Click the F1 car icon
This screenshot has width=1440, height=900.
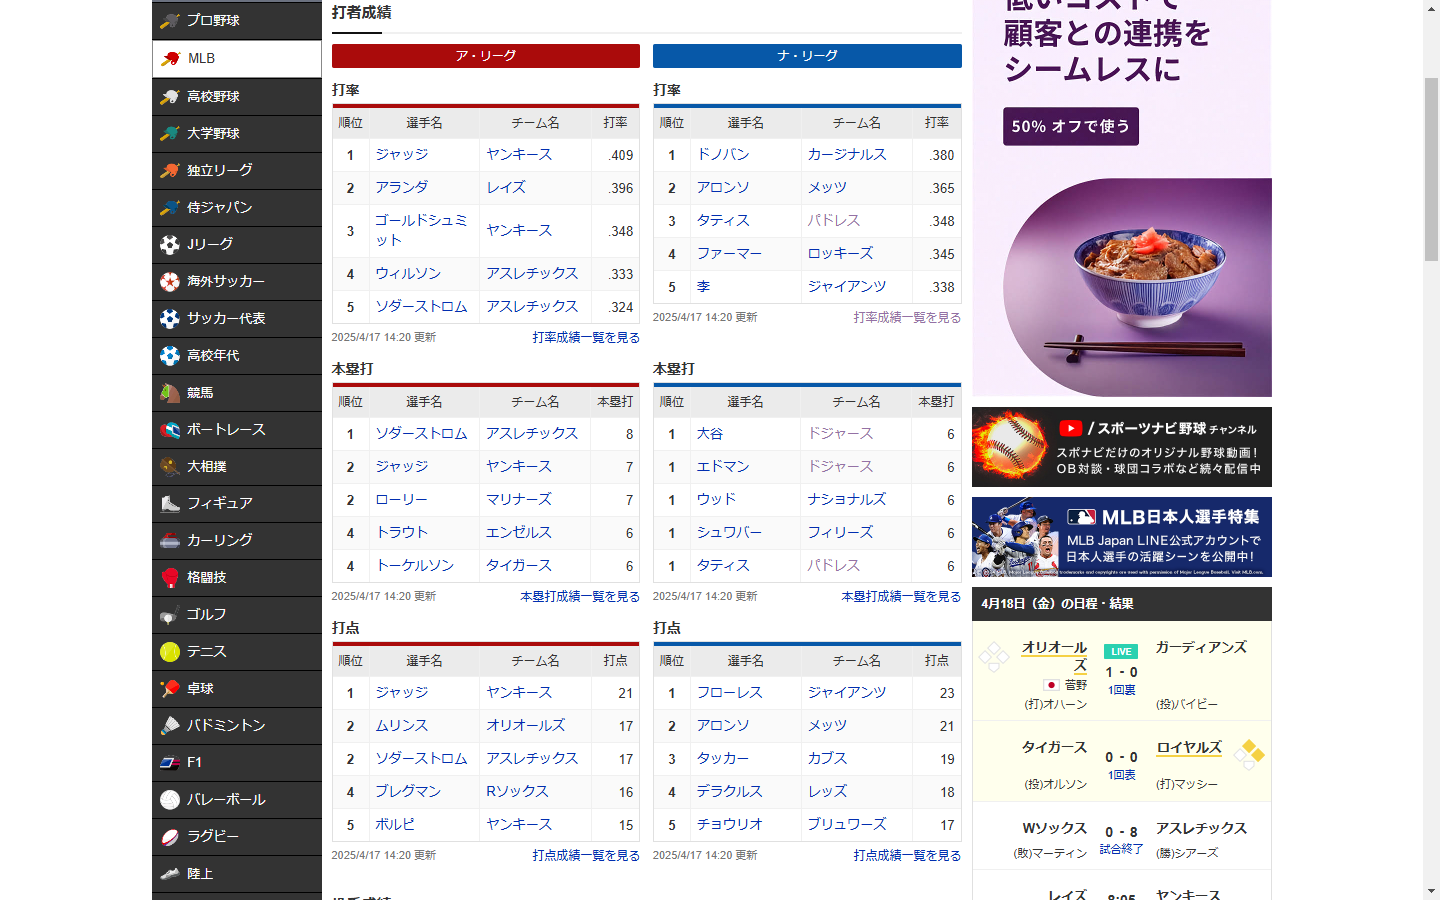click(170, 762)
